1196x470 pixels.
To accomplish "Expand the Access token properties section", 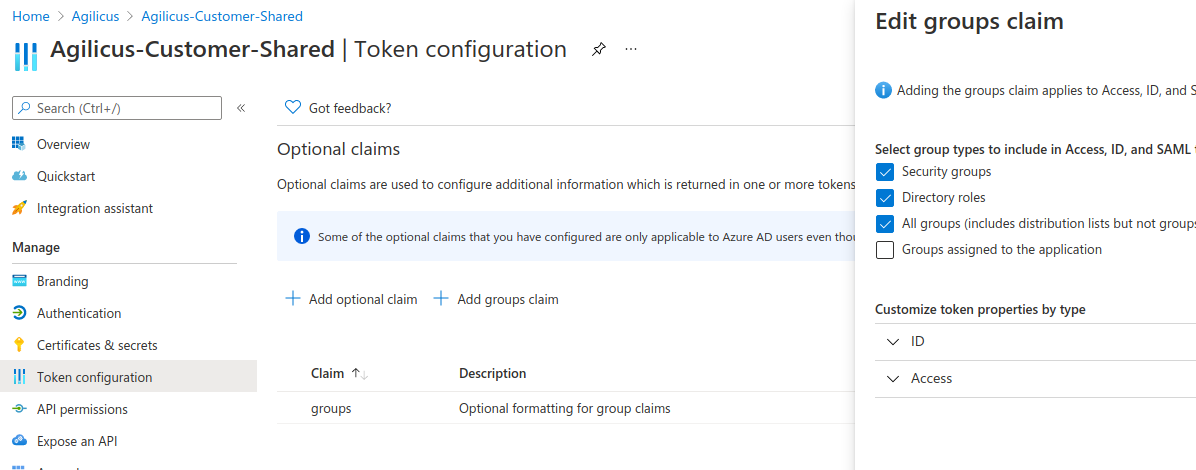I will (x=893, y=379).
